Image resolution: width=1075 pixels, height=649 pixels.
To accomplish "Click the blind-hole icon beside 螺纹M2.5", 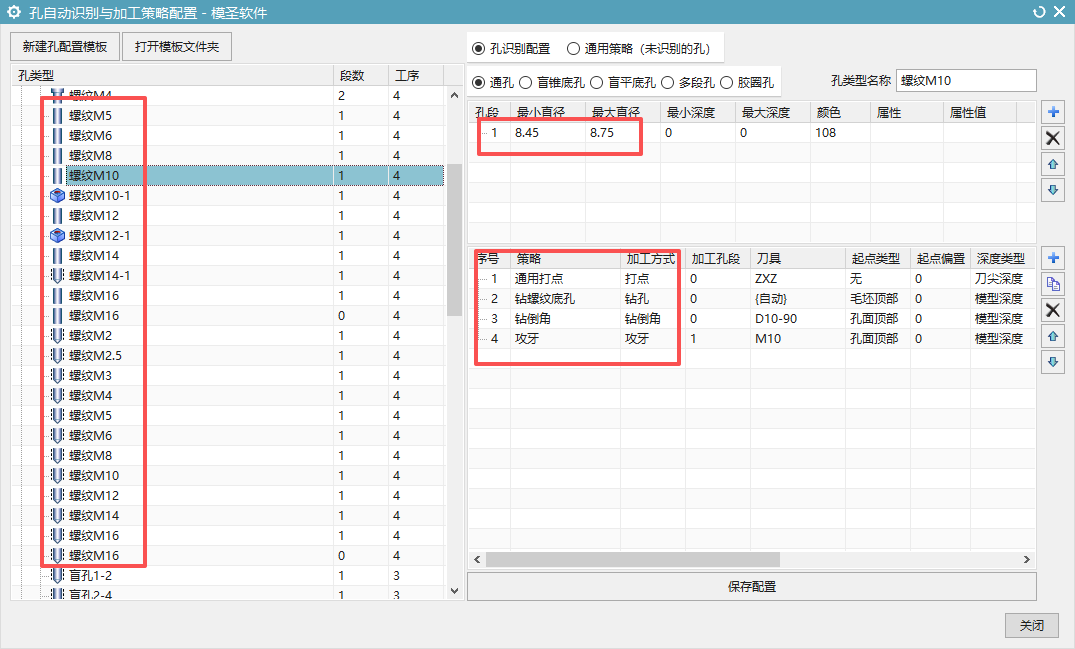I will pyautogui.click(x=58, y=355).
